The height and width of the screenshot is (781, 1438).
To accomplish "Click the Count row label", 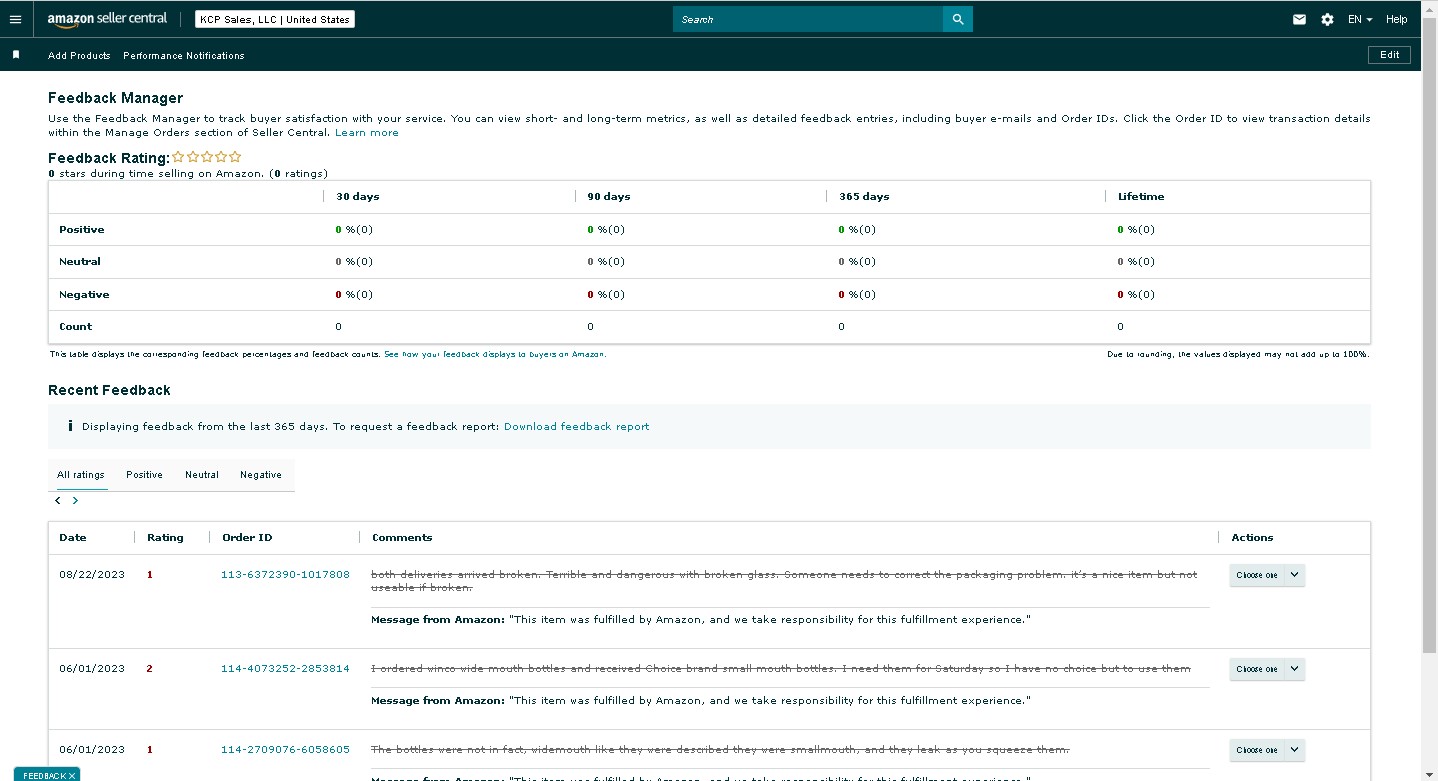I will (x=75, y=327).
